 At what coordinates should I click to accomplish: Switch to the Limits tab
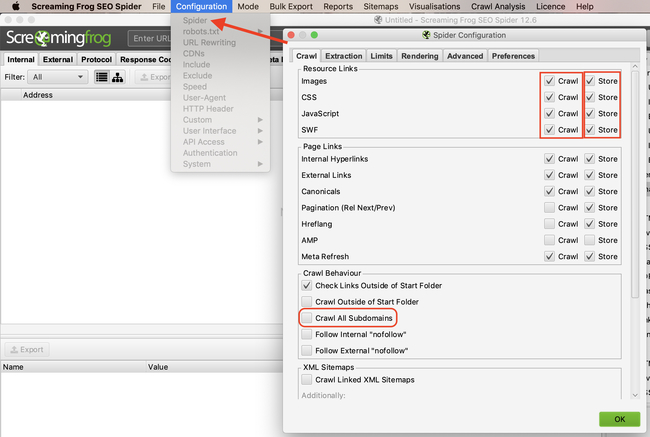coord(381,56)
